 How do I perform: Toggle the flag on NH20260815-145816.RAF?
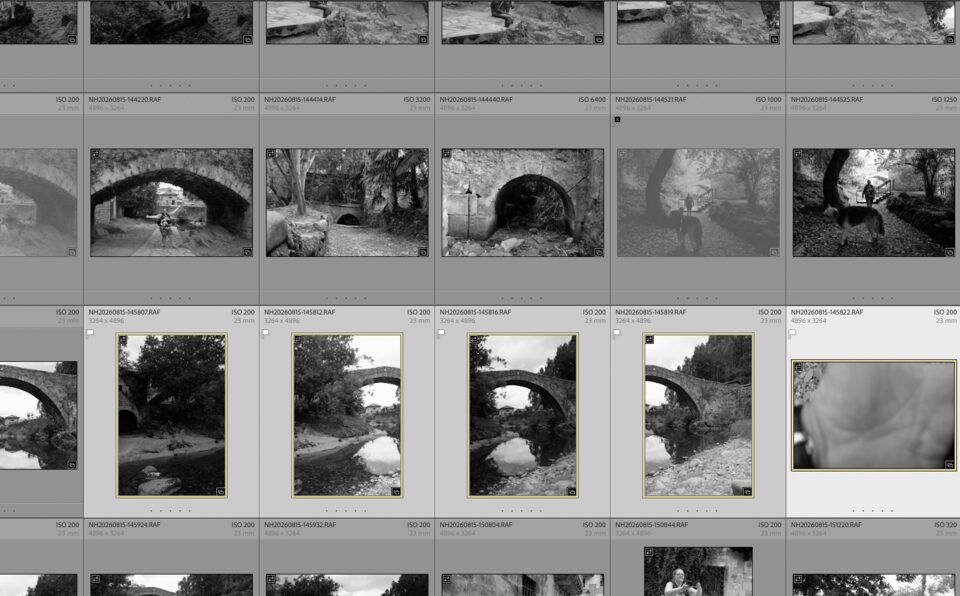coord(441,333)
